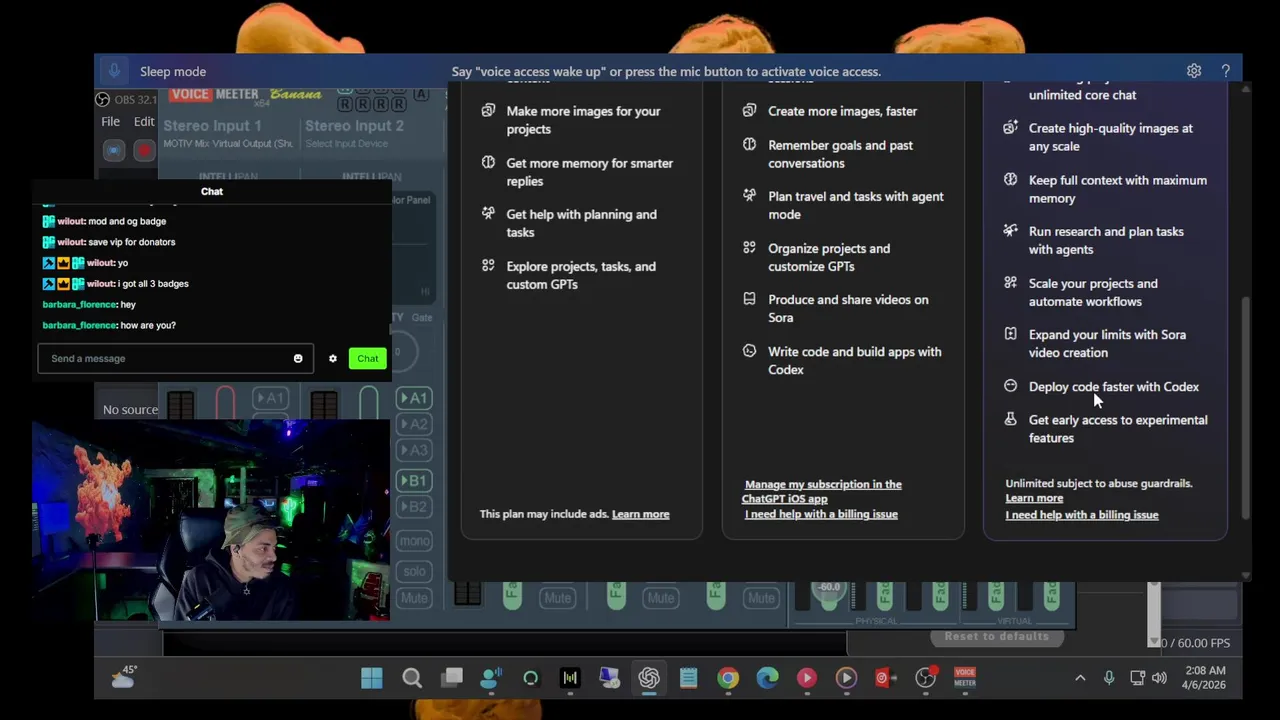Toggle Voicemeeter B1 bus routing
1280x720 pixels.
[414, 481]
